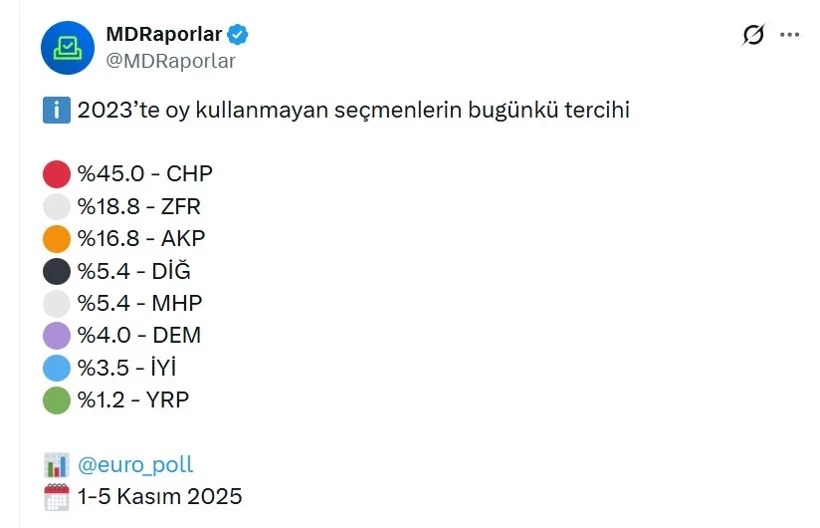Screen dimensions: 820x528
Task: Click the calendar emoji icon
Action: 57,496
